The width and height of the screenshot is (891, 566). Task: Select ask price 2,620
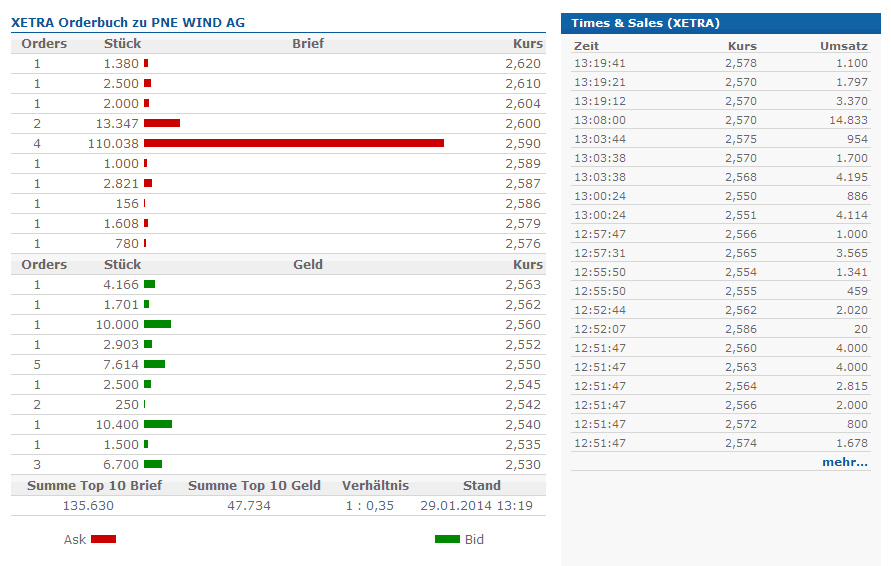[523, 64]
